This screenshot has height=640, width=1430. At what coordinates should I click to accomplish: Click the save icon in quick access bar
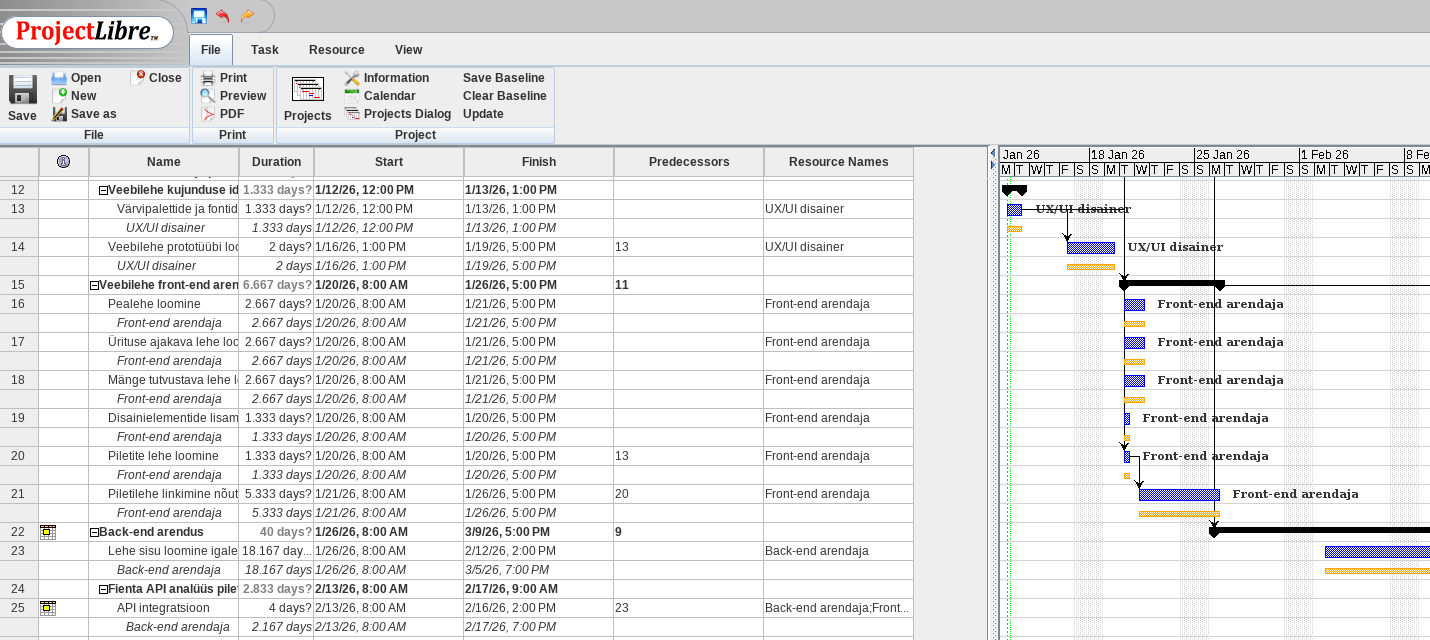point(199,16)
